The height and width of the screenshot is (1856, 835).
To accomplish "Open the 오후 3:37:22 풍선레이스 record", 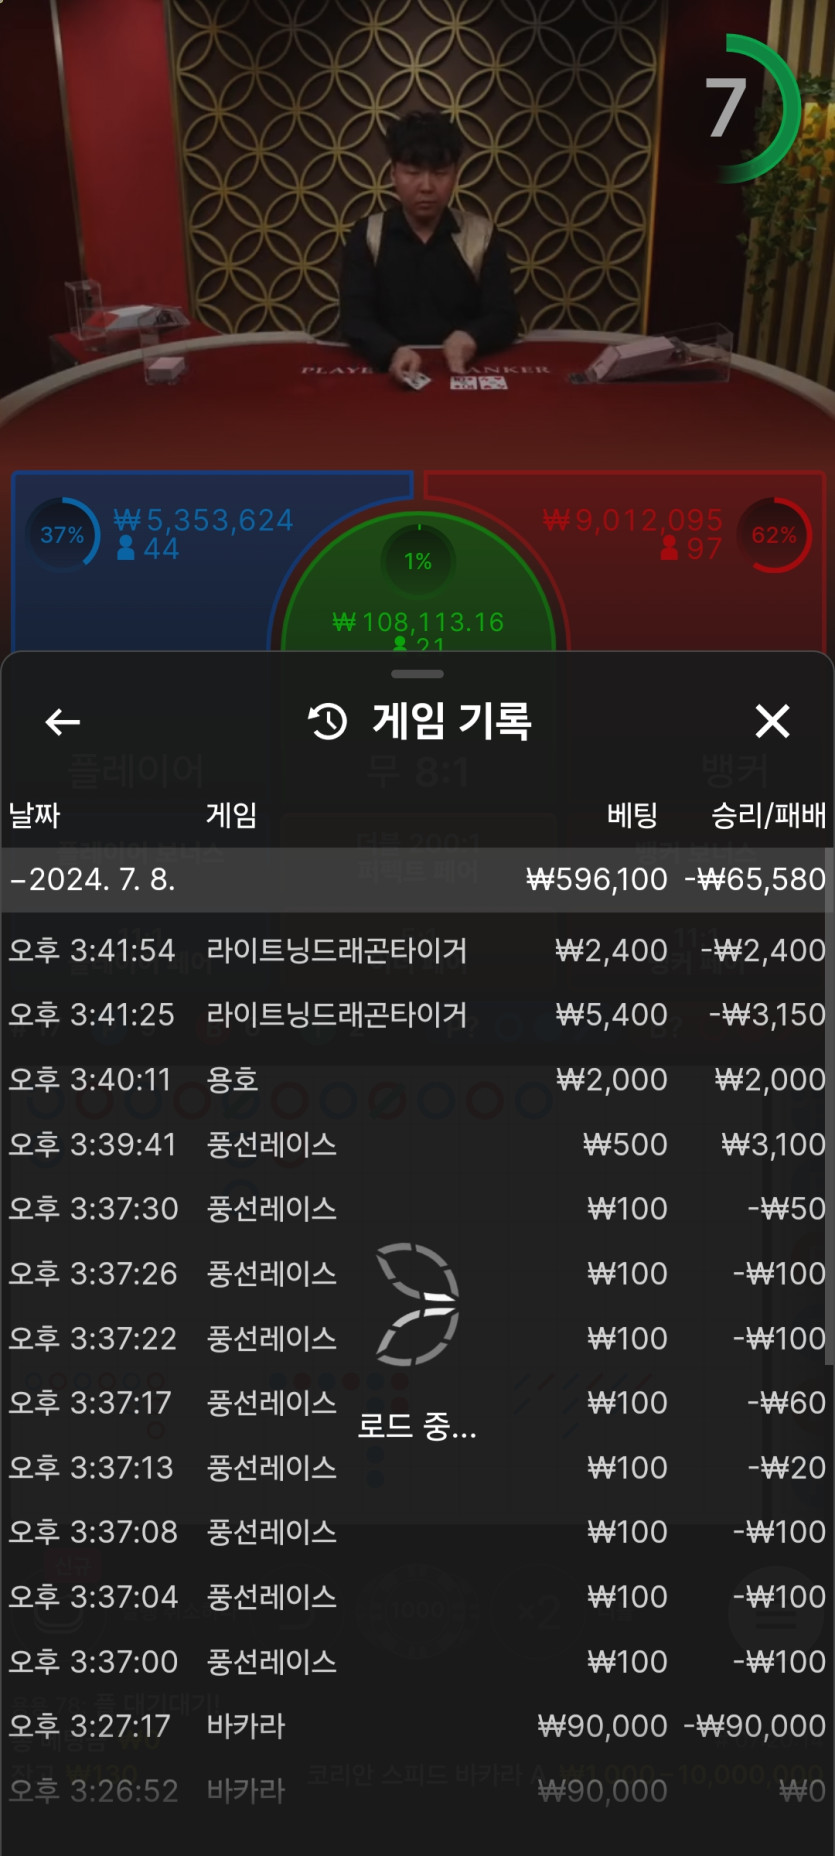I will tap(417, 1338).
